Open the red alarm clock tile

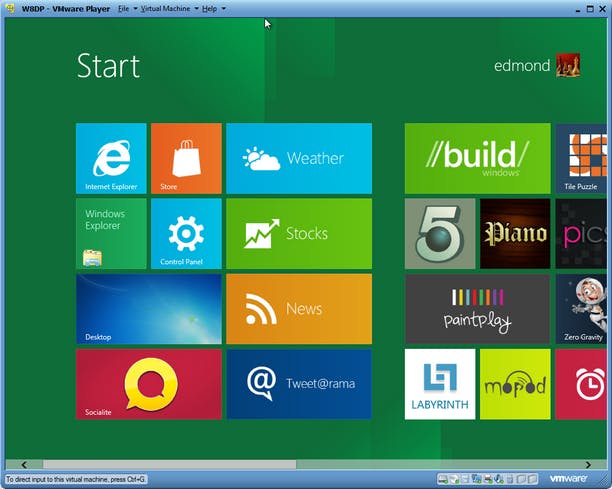(581, 384)
